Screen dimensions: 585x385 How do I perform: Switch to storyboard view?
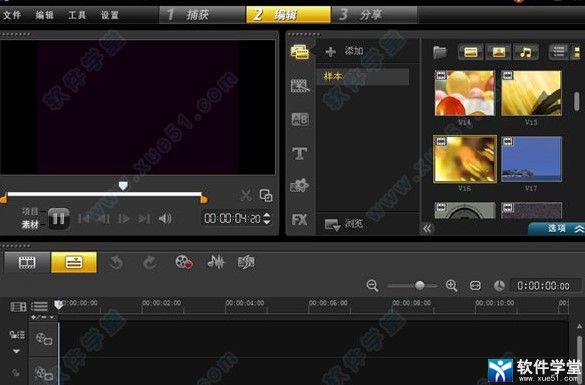pyautogui.click(x=27, y=263)
